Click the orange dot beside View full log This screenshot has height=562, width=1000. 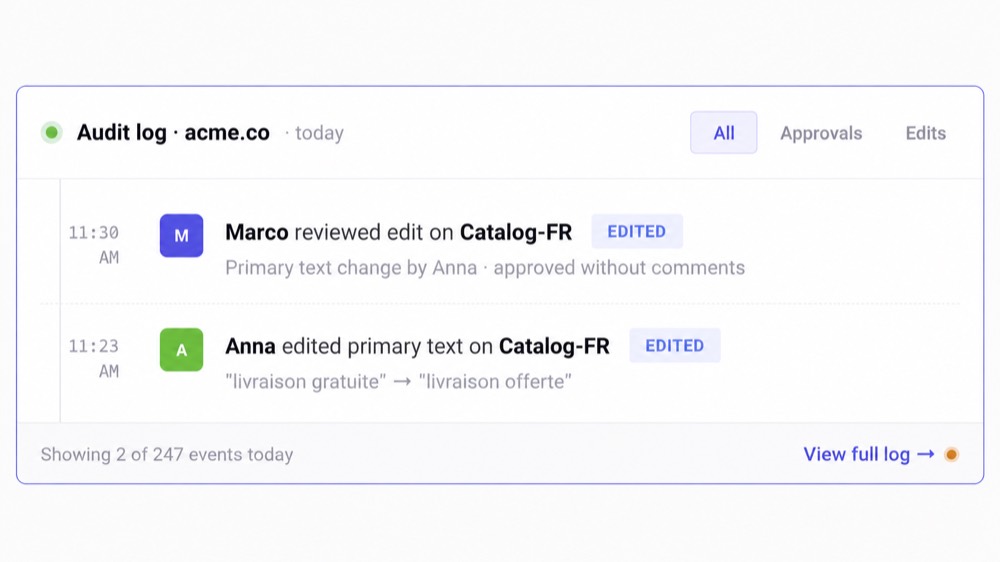coord(952,454)
